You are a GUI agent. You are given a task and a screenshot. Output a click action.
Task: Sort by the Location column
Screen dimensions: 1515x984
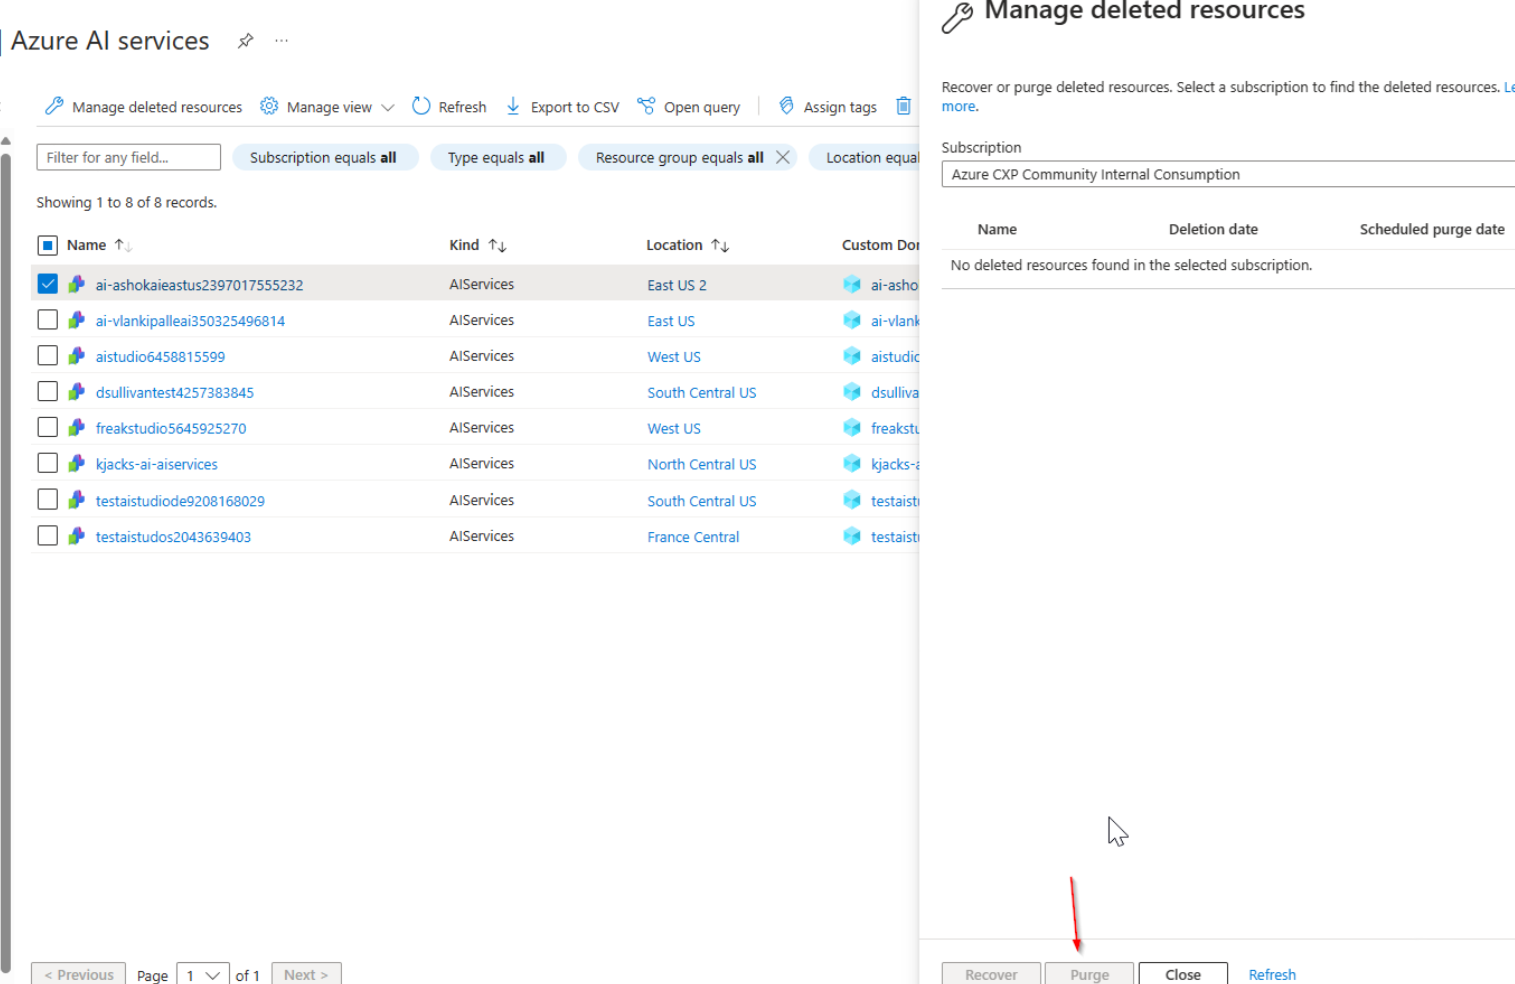687,245
